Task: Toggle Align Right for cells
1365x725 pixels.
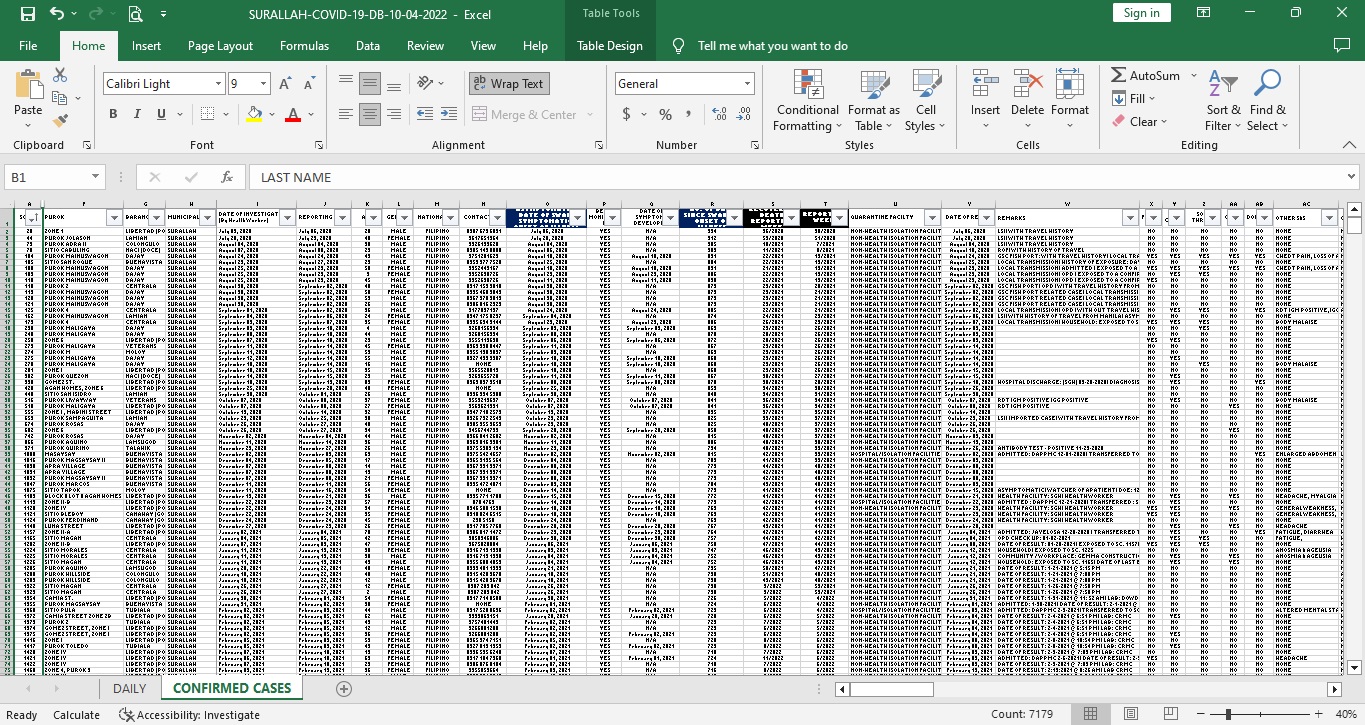Action: tap(394, 115)
